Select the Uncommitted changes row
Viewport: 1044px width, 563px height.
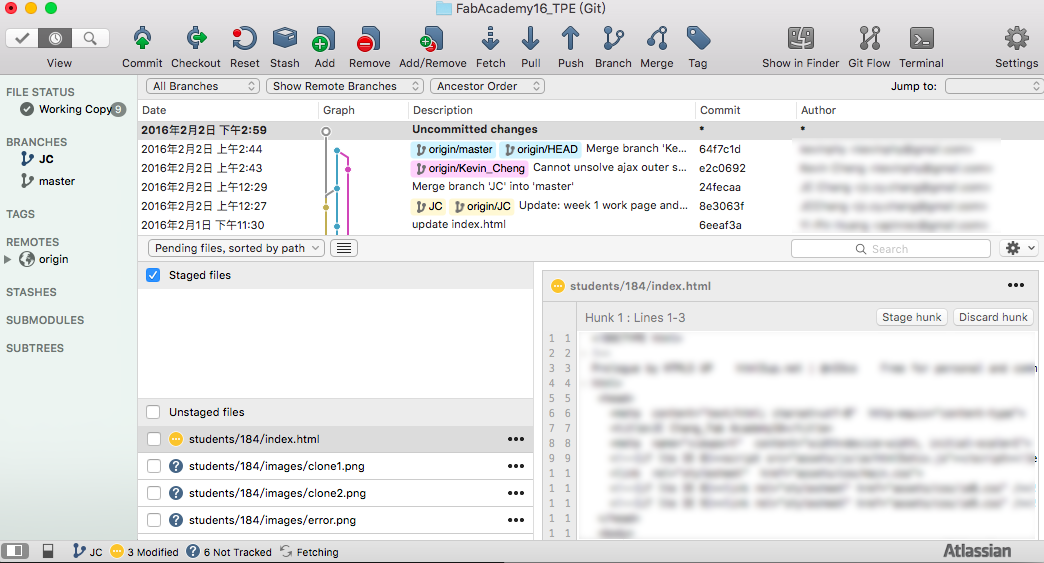tap(591, 130)
